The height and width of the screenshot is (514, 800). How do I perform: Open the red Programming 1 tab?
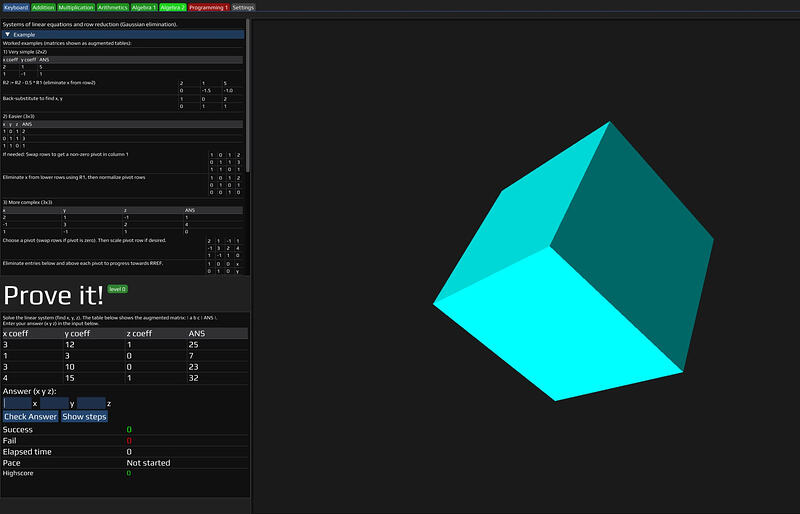coord(208,8)
